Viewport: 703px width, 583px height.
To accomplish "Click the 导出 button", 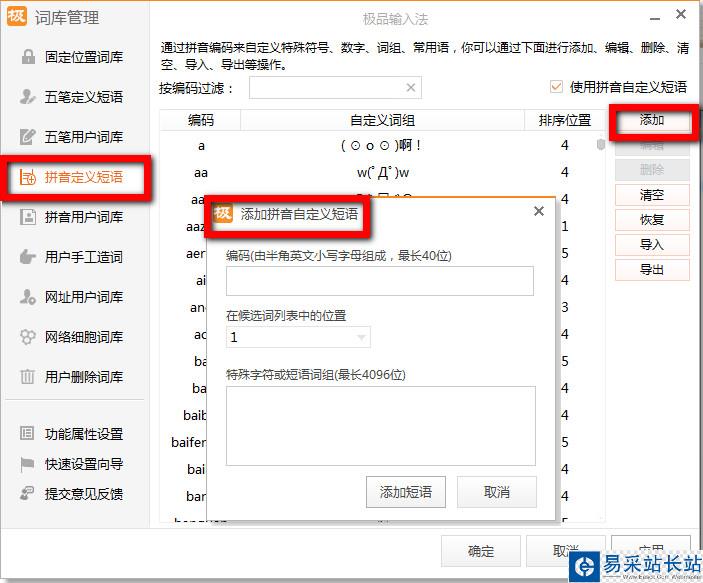I will tap(652, 270).
